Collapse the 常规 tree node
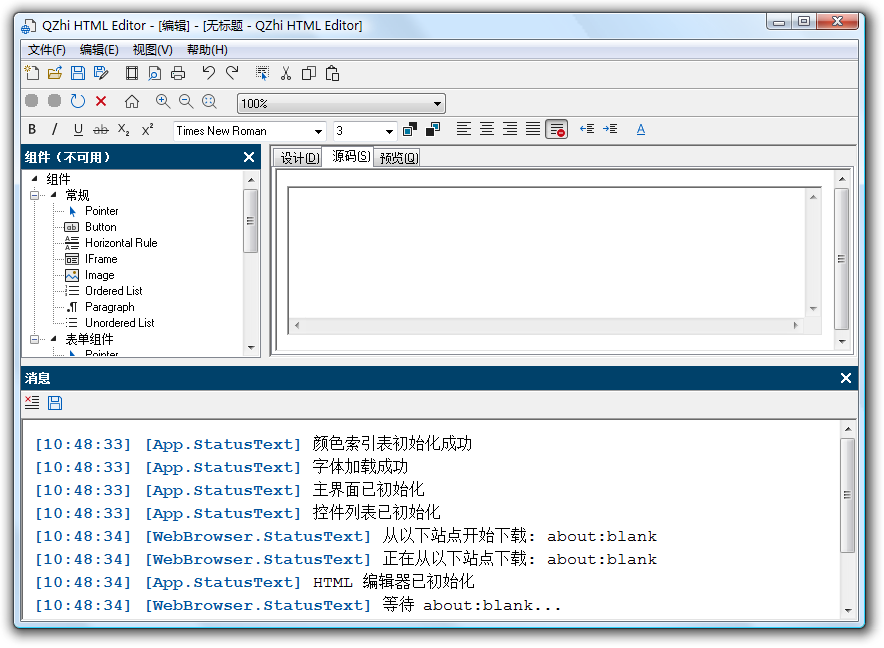Viewport: 884px width, 648px height. (x=34, y=195)
